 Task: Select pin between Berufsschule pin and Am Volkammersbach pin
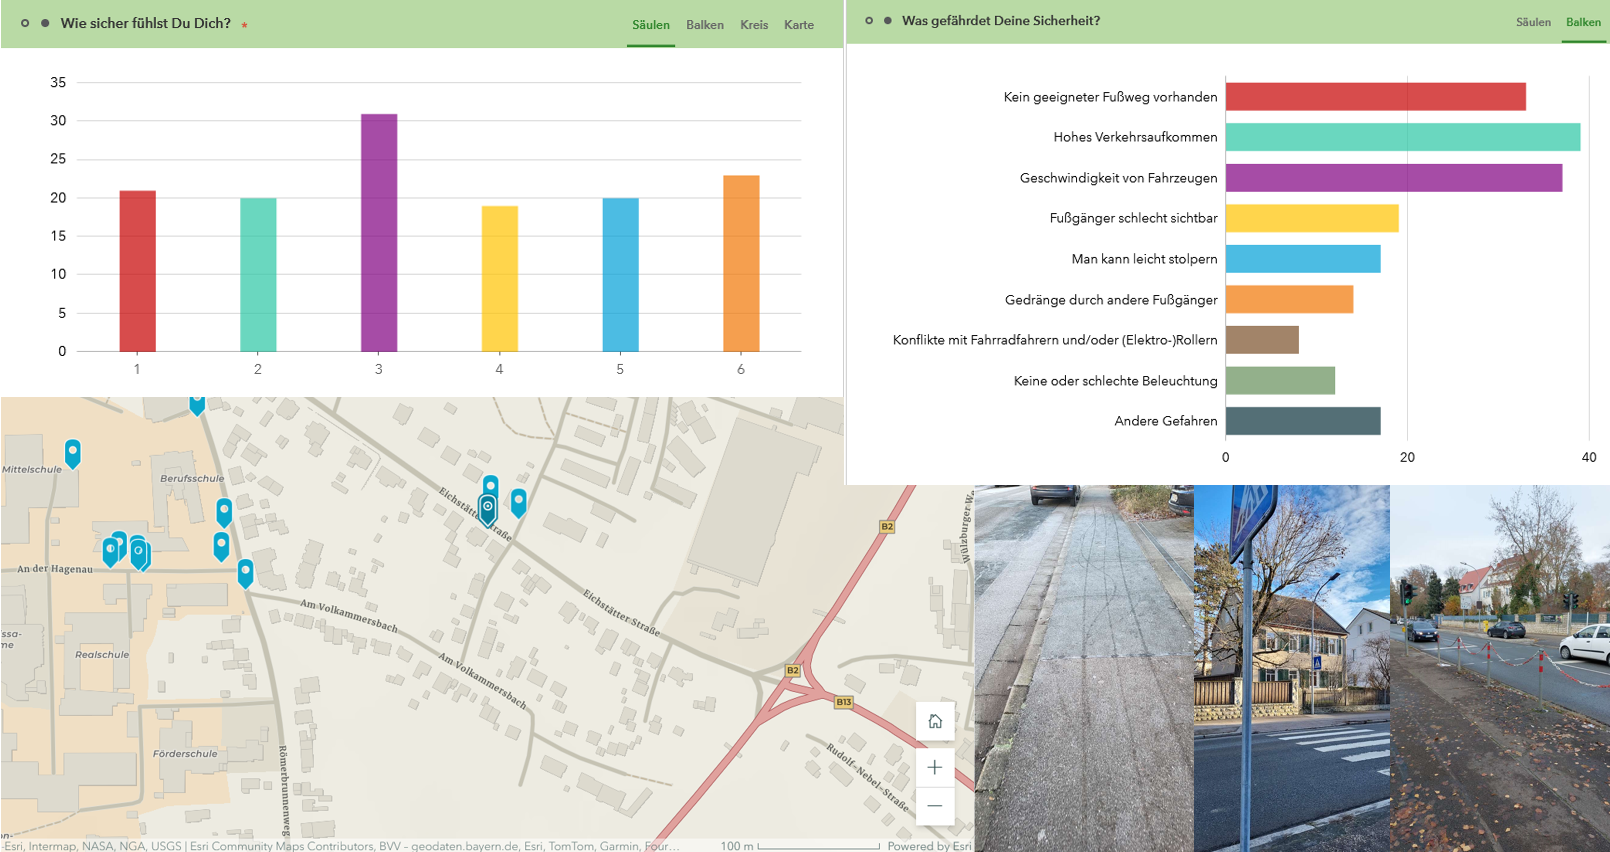coord(221,546)
